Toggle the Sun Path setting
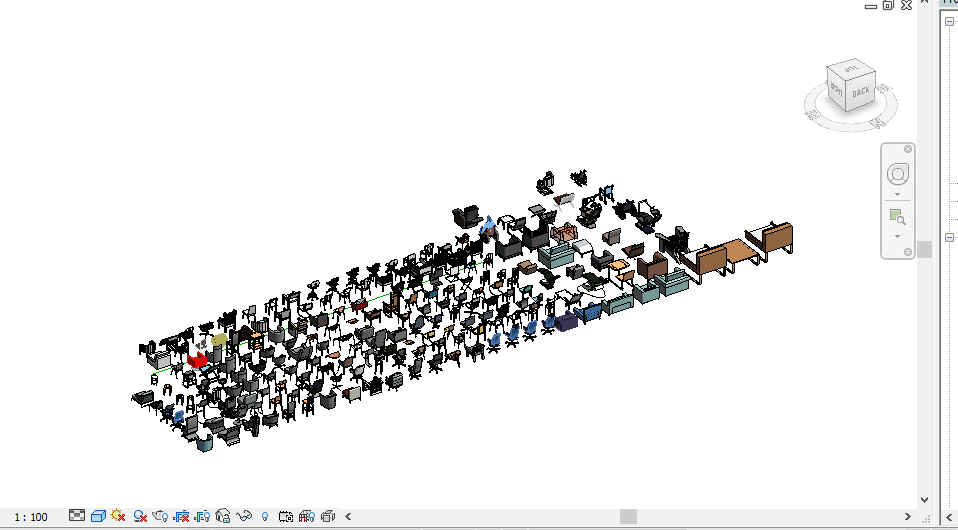 pyautogui.click(x=118, y=516)
